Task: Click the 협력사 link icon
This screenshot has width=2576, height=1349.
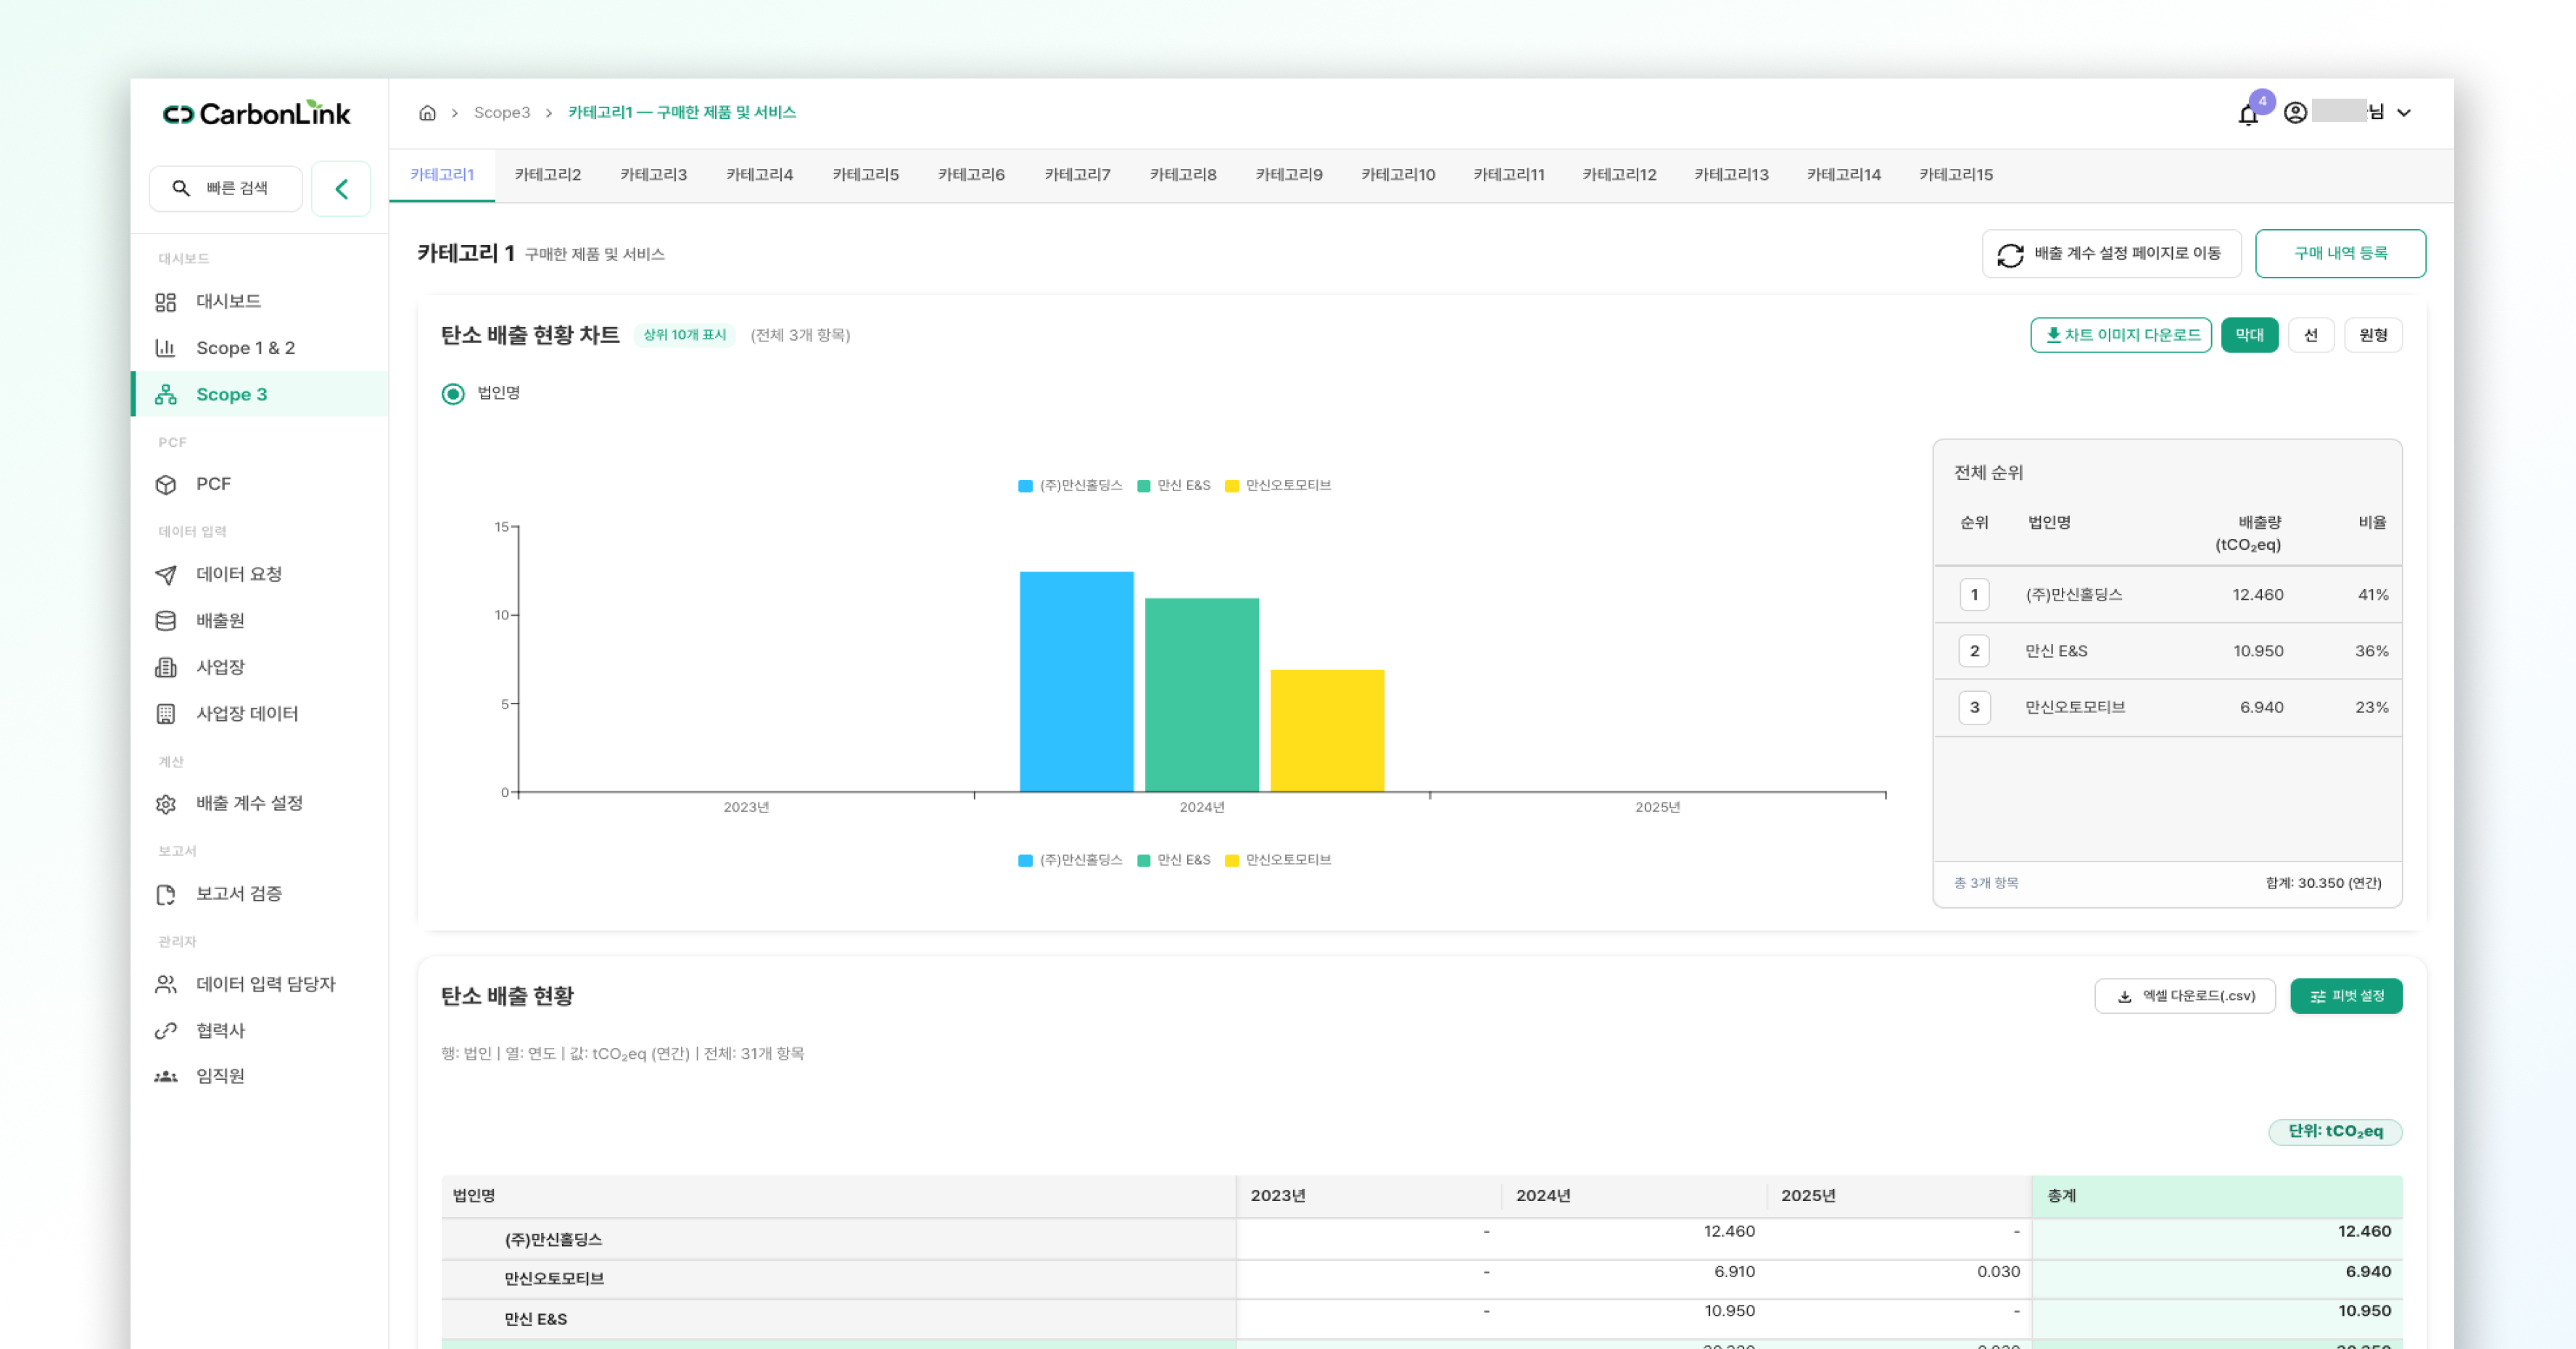Action: tap(166, 1031)
